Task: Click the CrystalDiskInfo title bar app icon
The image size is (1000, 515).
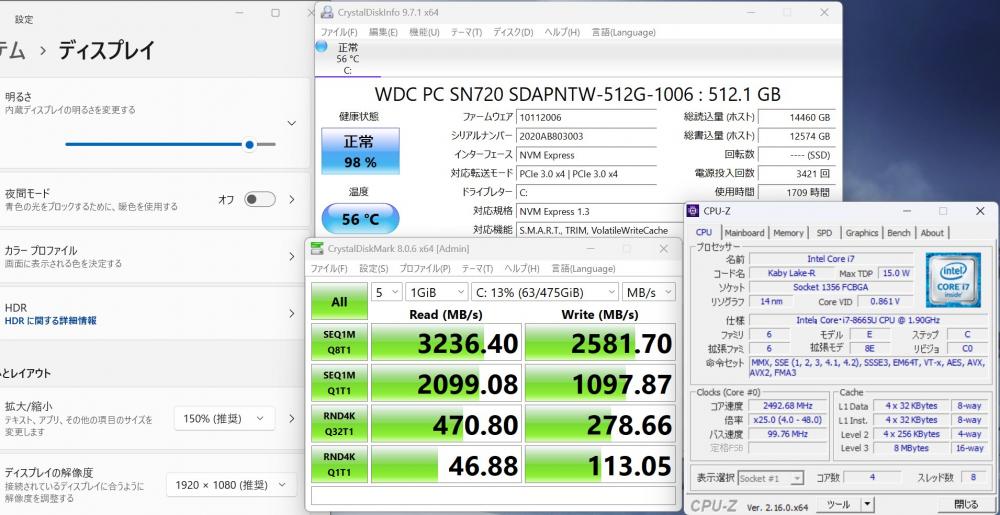Action: (x=327, y=12)
